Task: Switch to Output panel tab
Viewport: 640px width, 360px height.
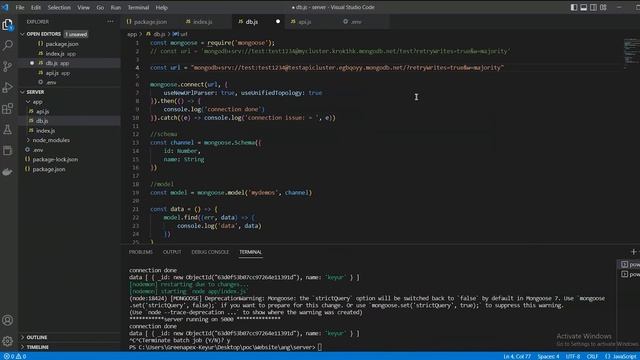Action: pyautogui.click(x=172, y=252)
